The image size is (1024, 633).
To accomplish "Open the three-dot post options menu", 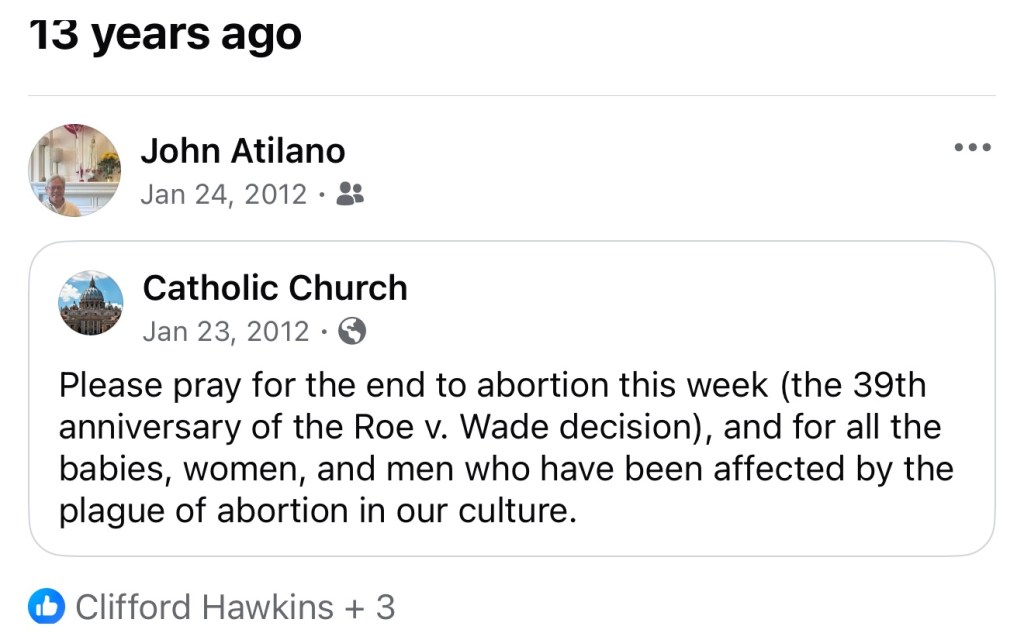I will [972, 148].
